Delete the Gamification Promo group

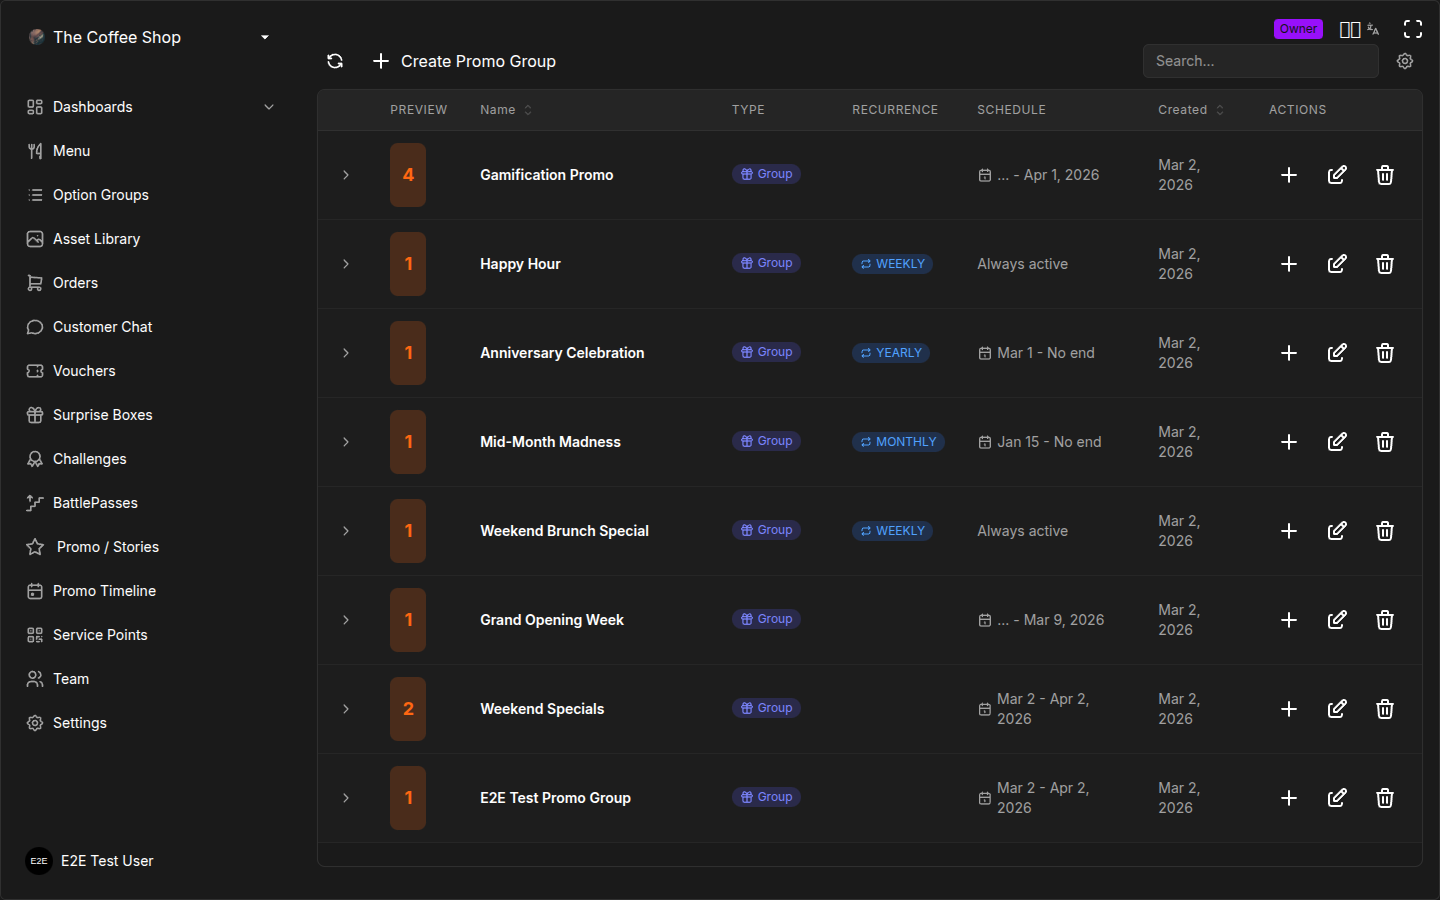point(1384,175)
